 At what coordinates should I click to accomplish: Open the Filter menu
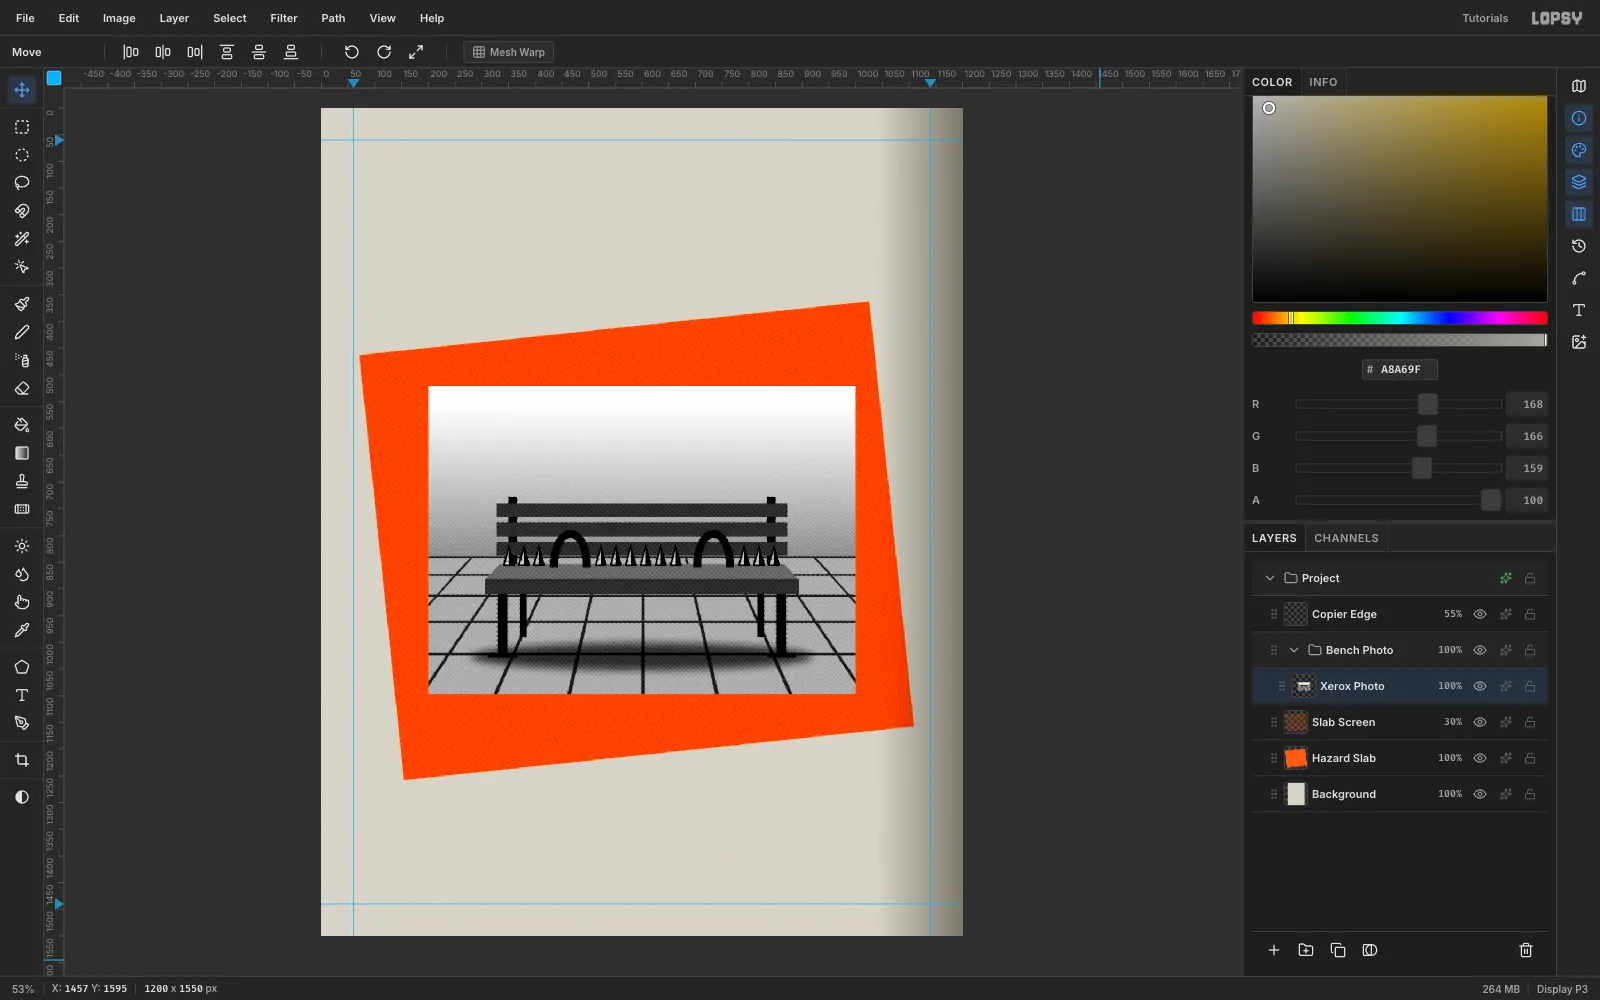point(284,18)
